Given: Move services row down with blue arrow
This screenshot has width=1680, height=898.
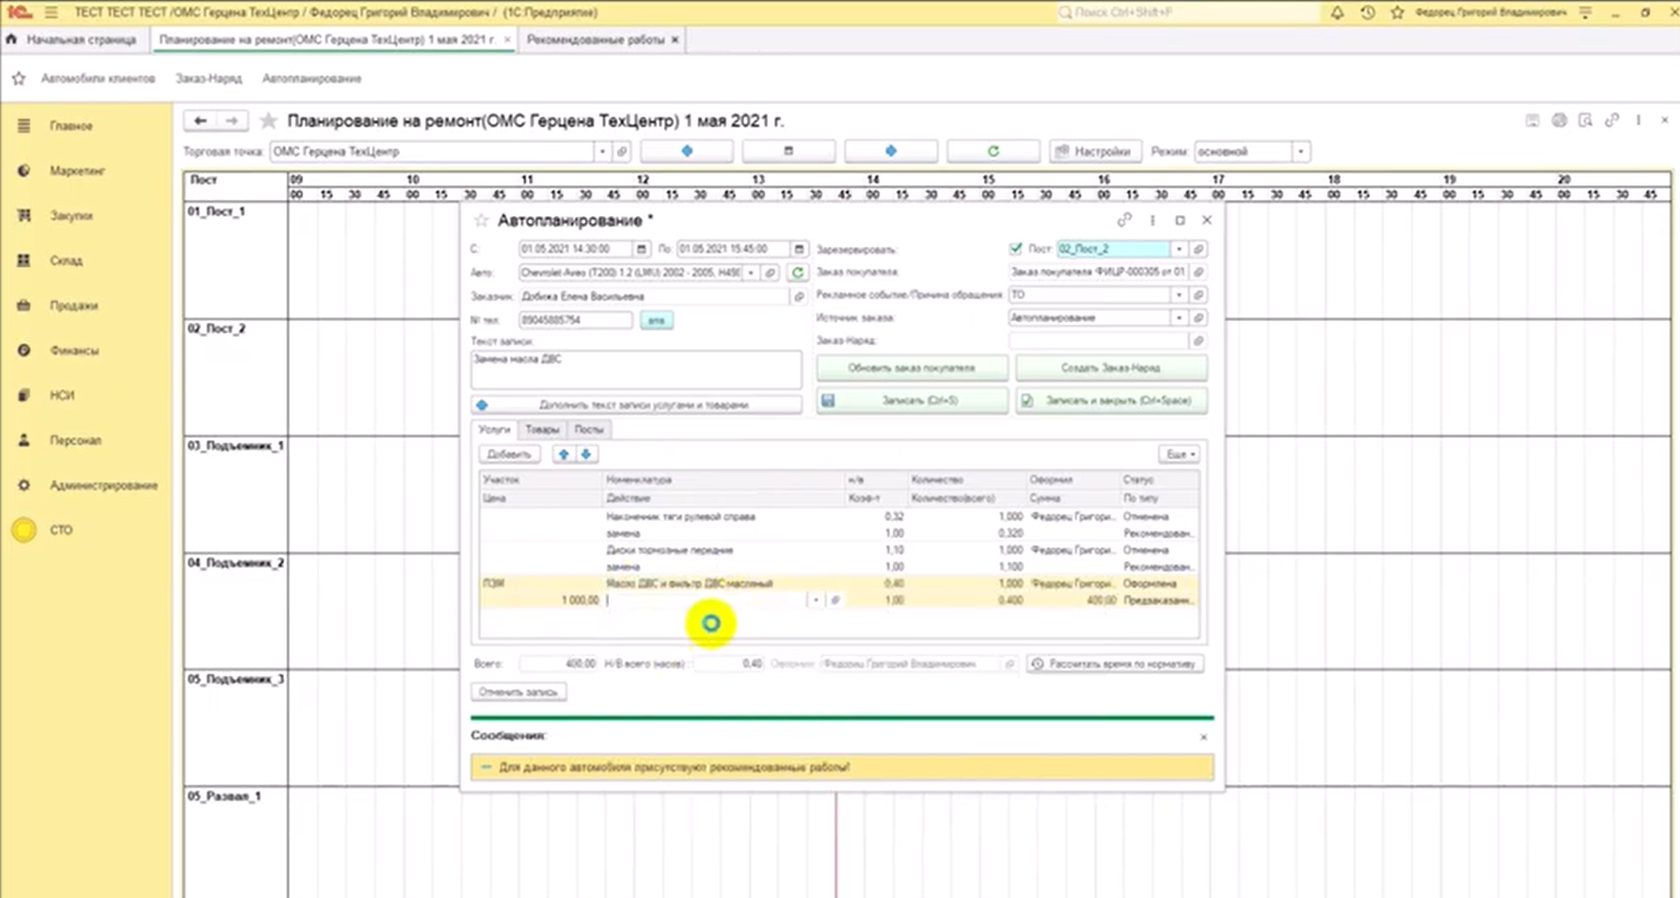Looking at the screenshot, I should (586, 454).
